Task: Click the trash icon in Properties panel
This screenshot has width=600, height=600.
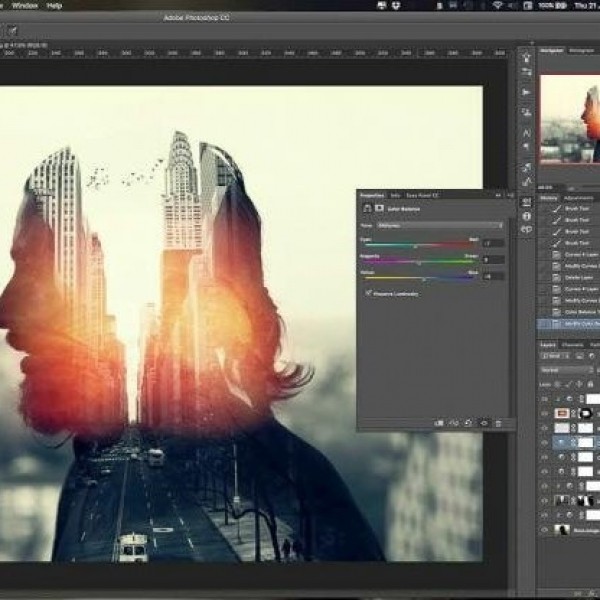Action: [x=500, y=423]
